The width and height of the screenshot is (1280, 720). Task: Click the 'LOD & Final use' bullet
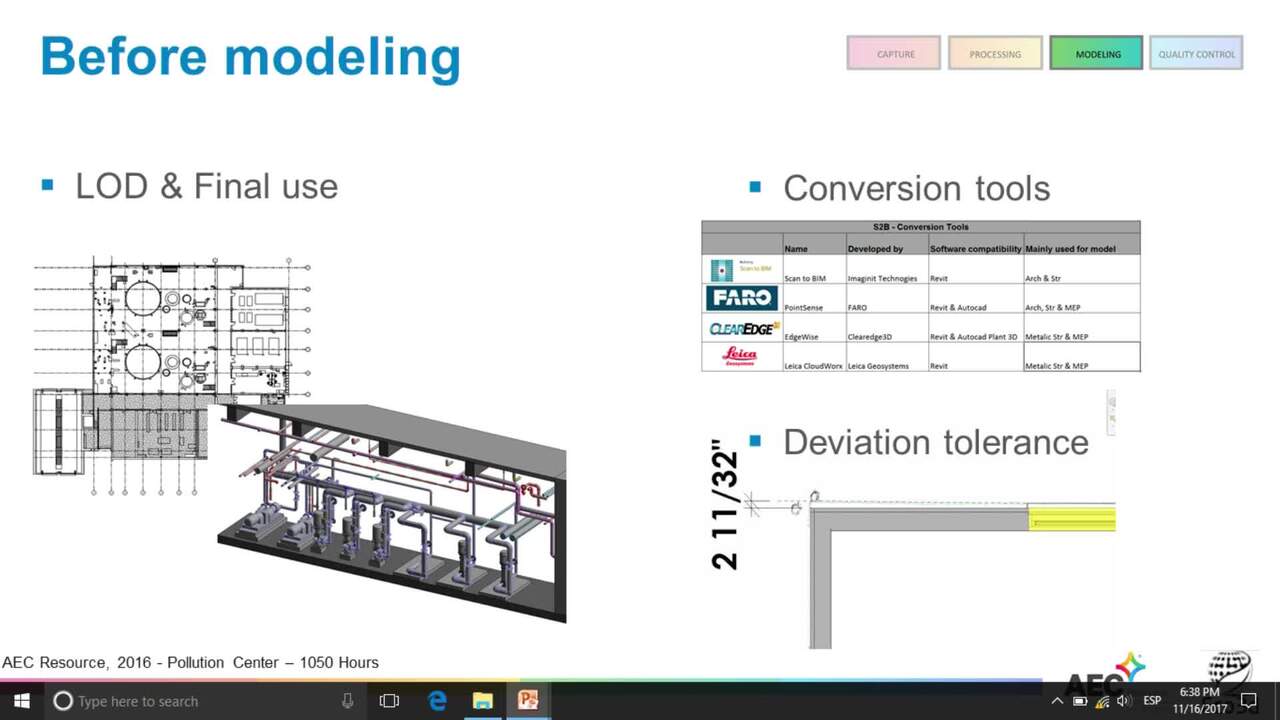tap(206, 186)
